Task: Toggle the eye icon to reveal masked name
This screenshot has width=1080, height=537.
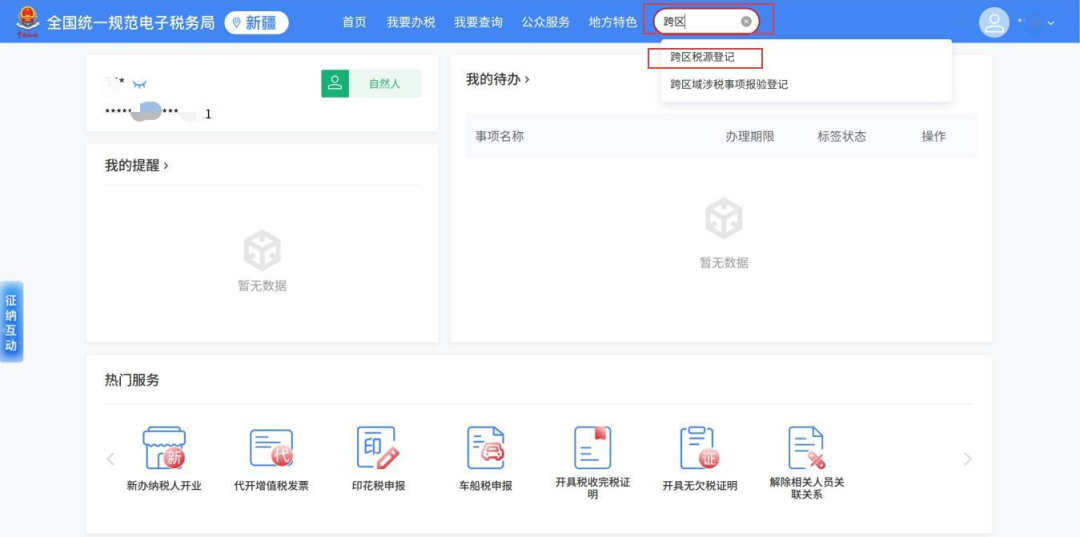Action: pyautogui.click(x=139, y=84)
